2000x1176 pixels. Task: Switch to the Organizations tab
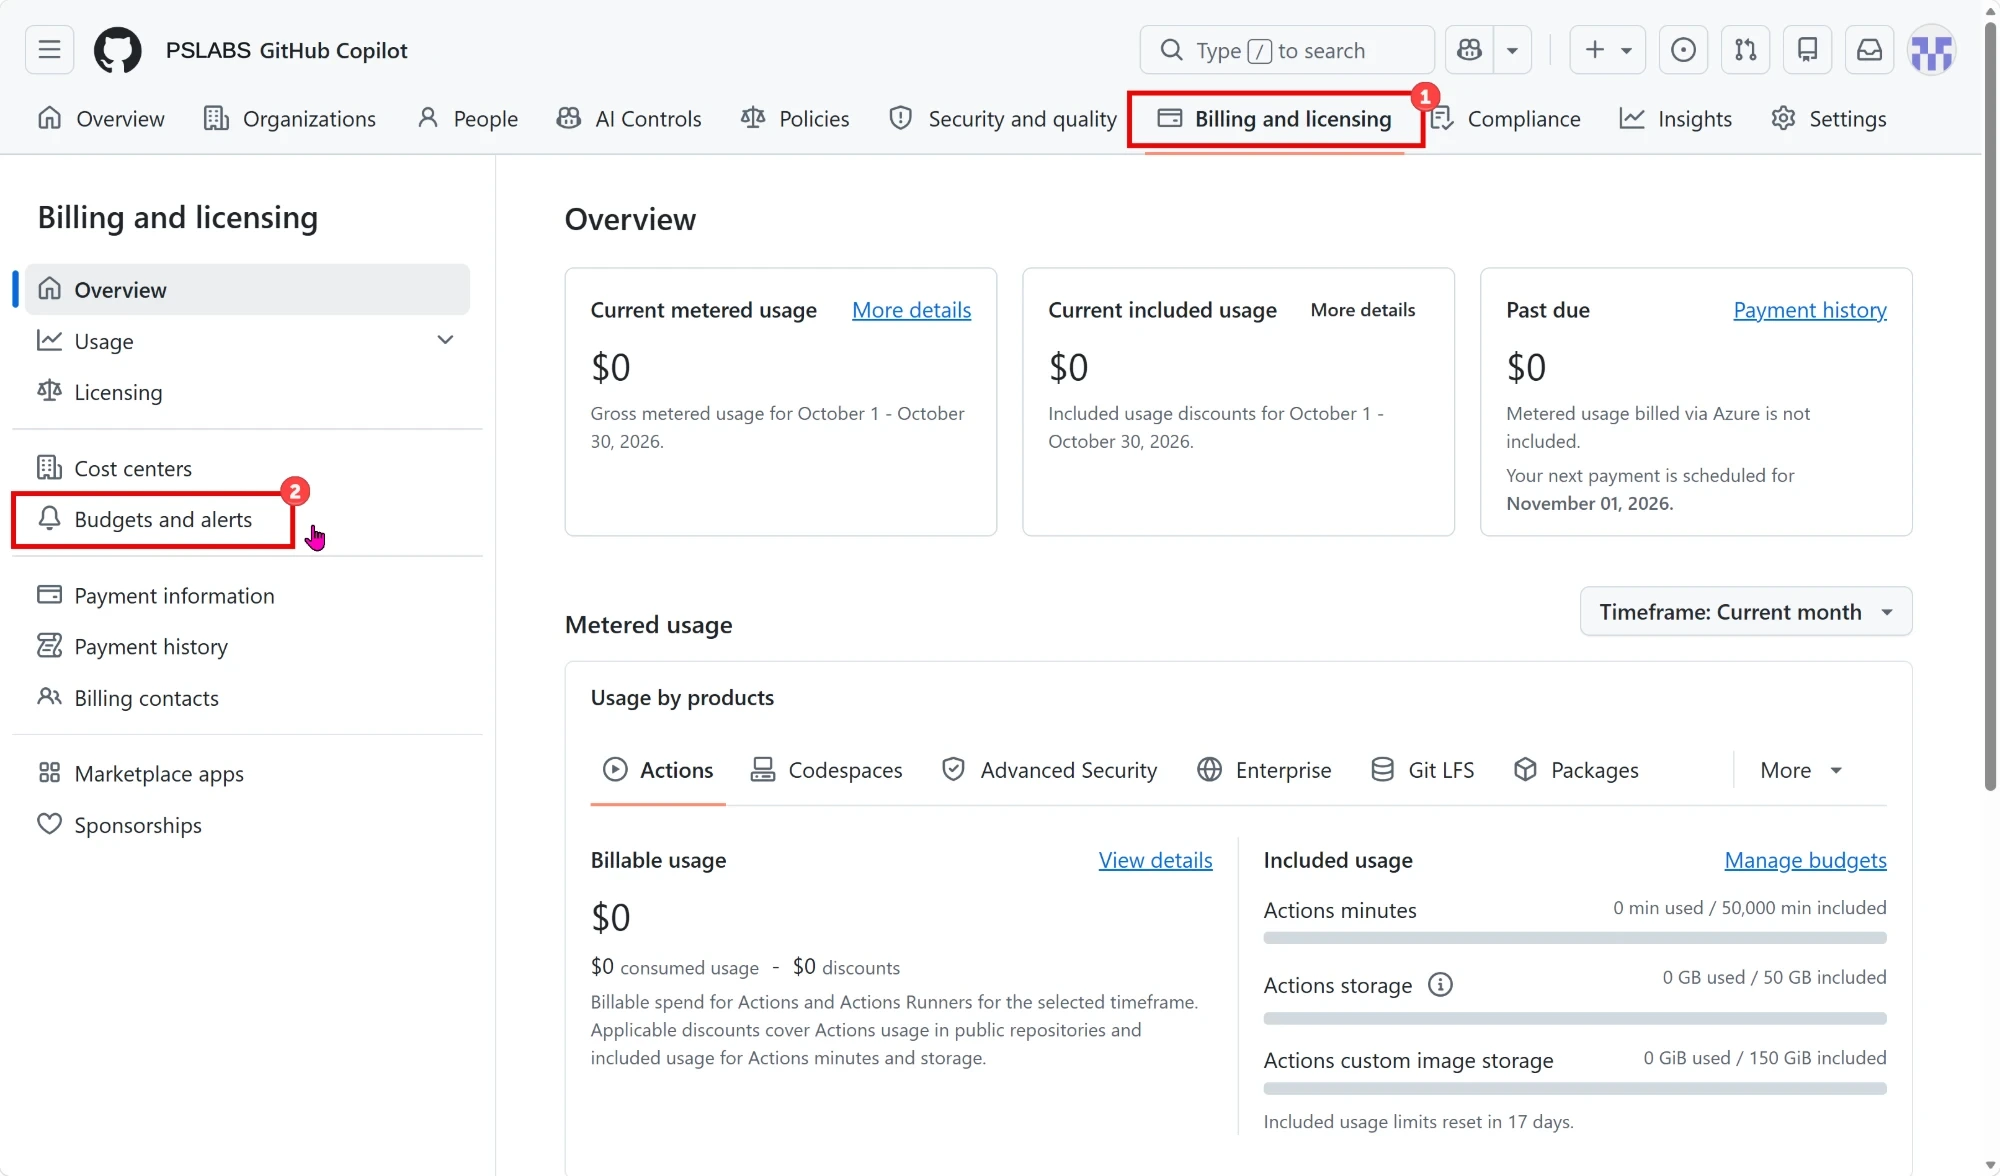[290, 118]
